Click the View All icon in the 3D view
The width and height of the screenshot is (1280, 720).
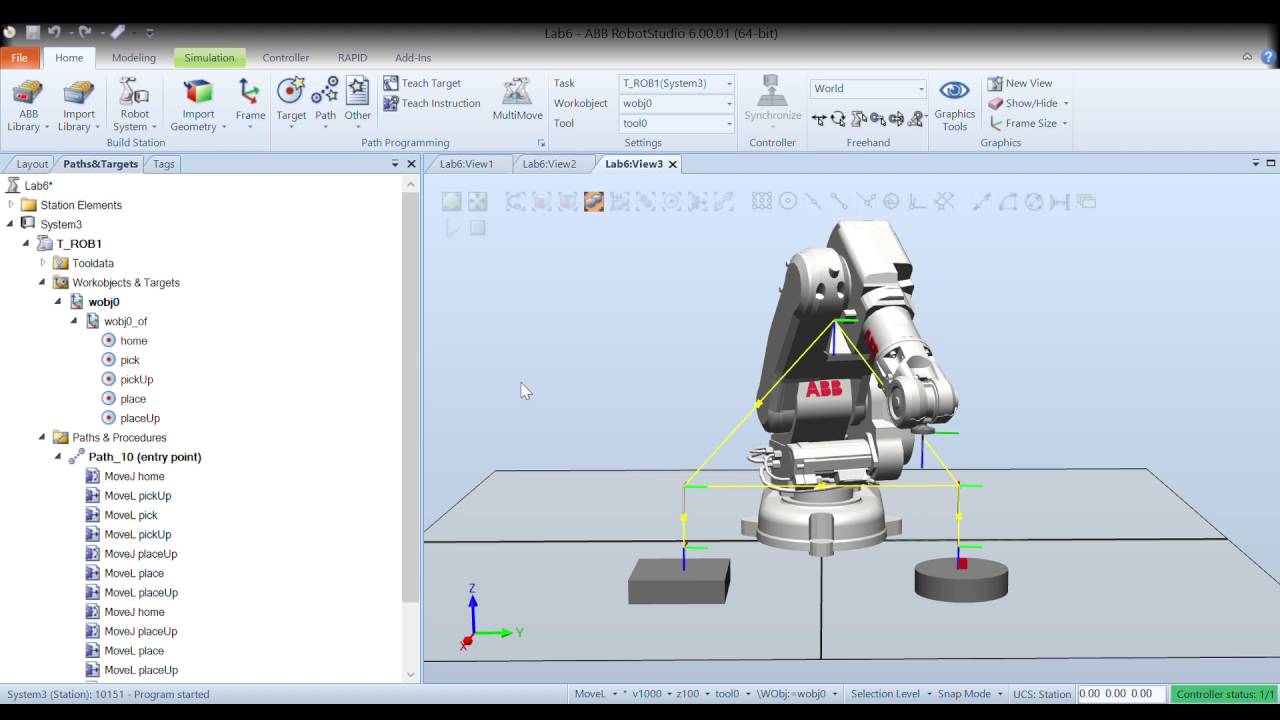tap(451, 202)
